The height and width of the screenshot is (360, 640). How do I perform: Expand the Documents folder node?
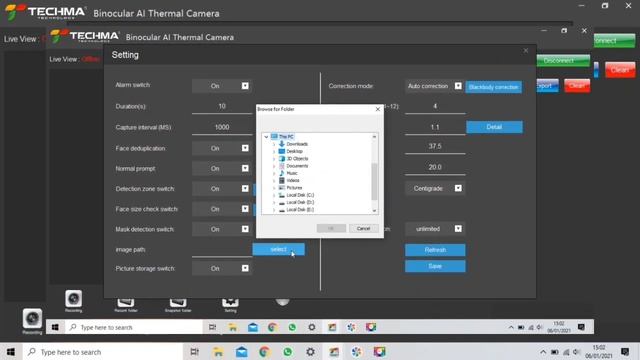click(x=274, y=167)
